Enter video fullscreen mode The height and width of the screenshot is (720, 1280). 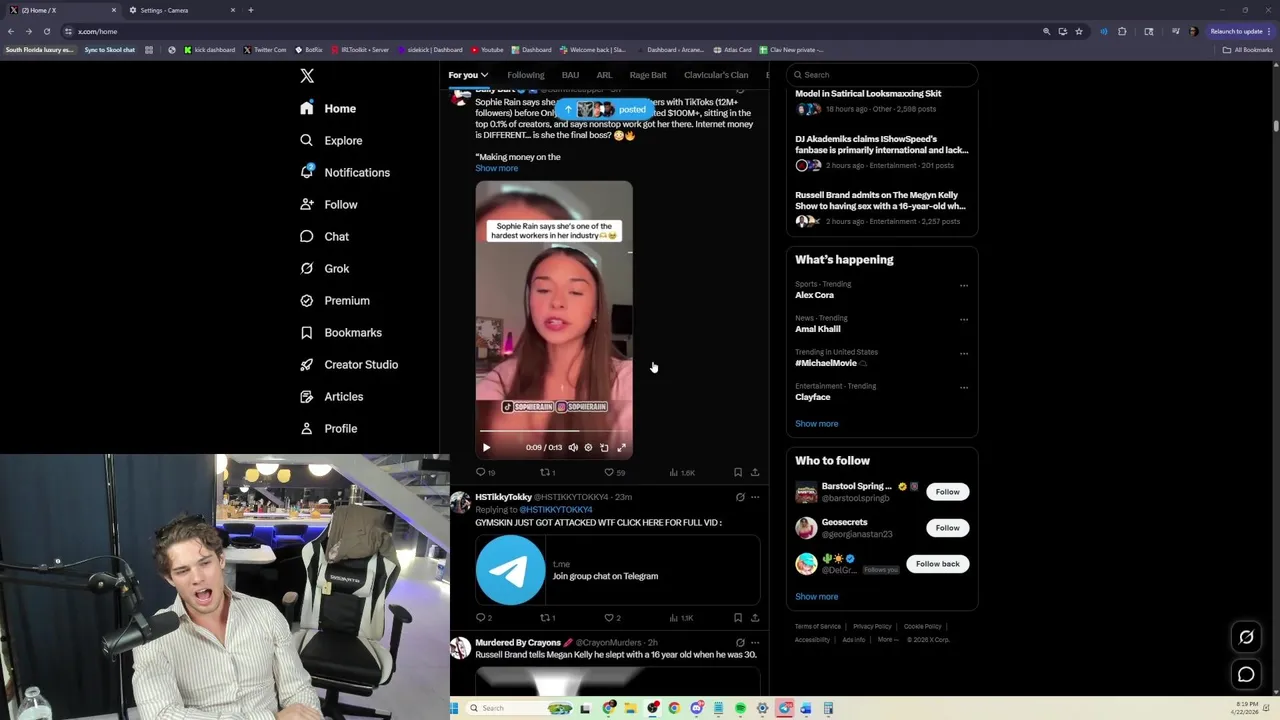pos(621,448)
